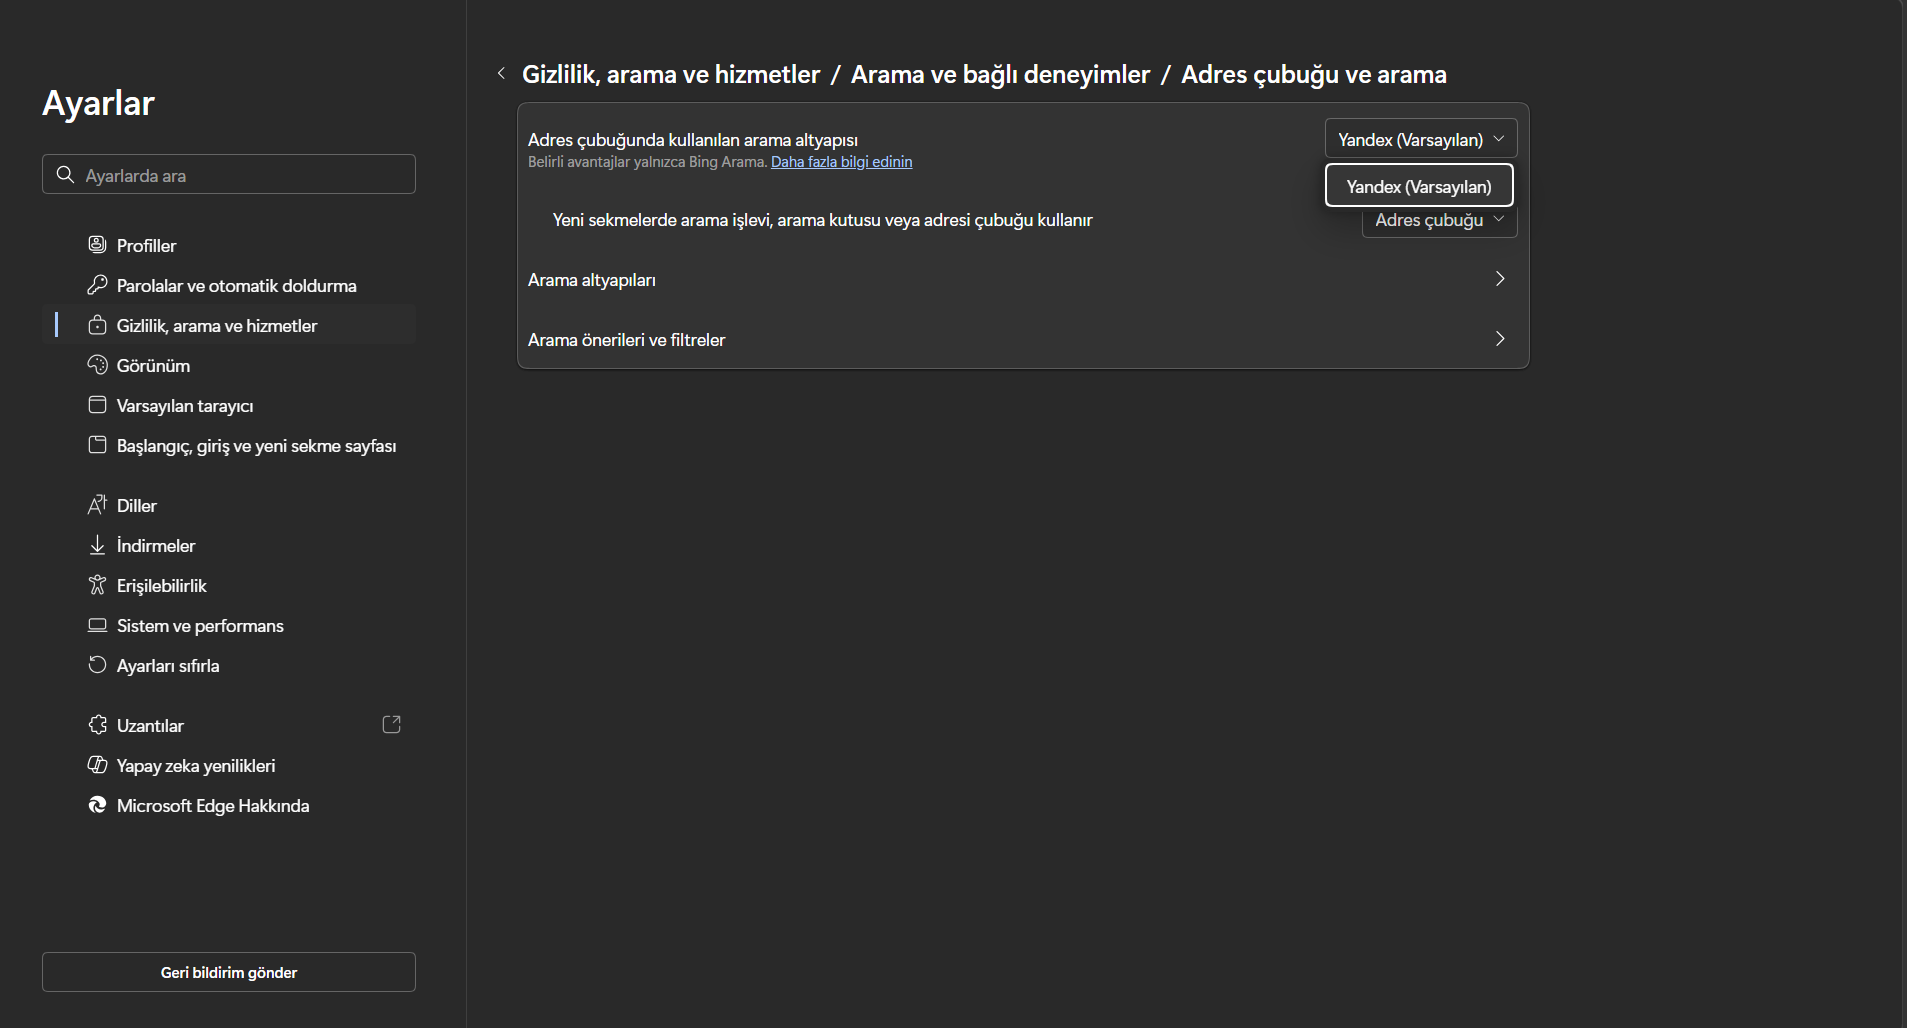Viewport: 1907px width, 1028px height.
Task: Open Diller settings
Action: [229, 505]
